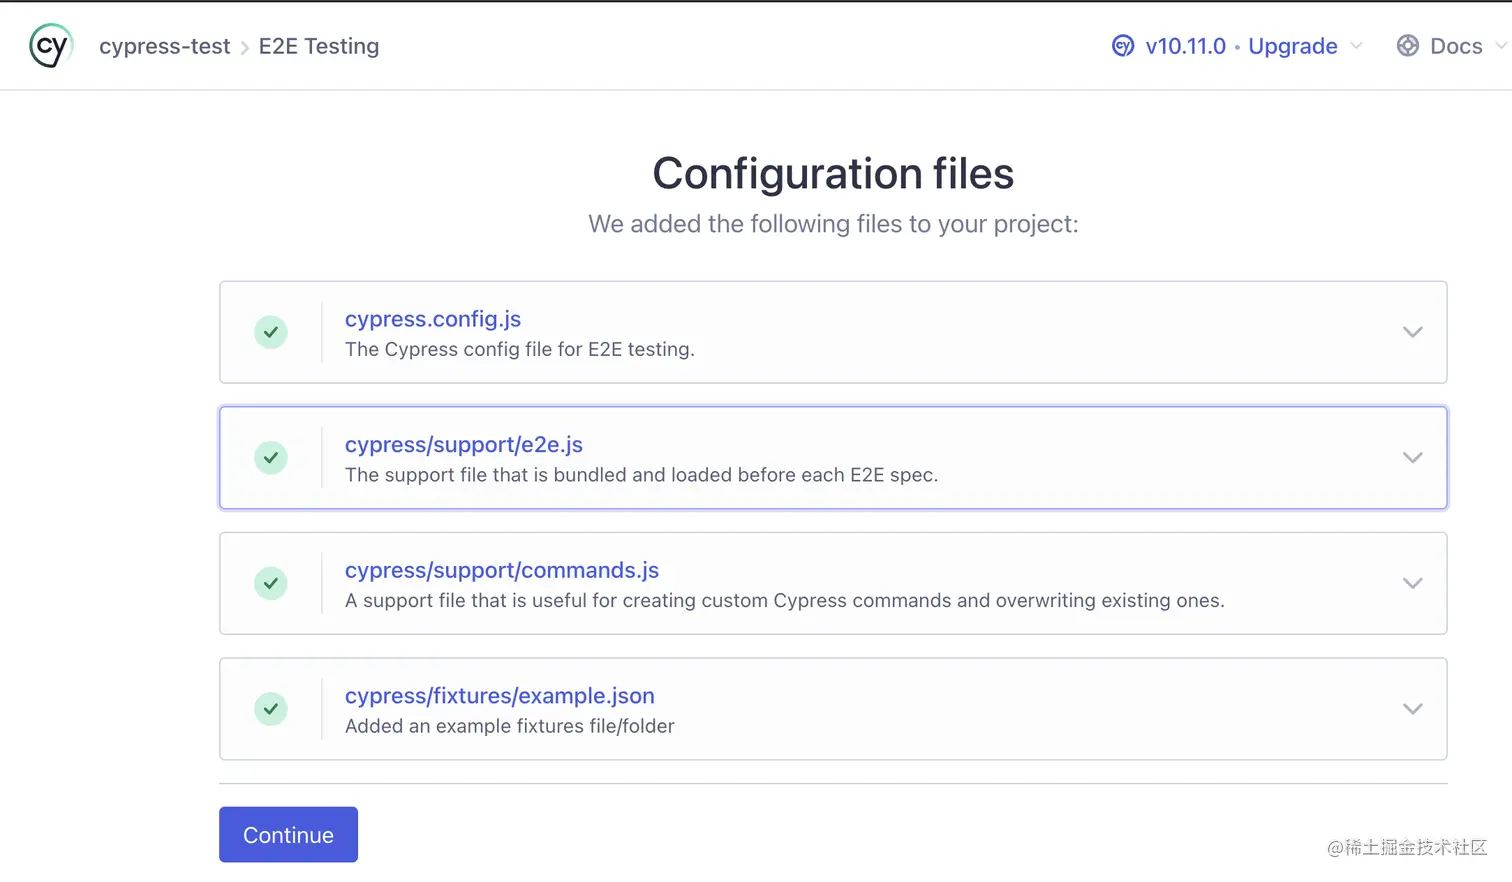This screenshot has width=1512, height=882.
Task: Click the green checkmark for cypress/fixtures/example.json
Action: click(x=271, y=709)
